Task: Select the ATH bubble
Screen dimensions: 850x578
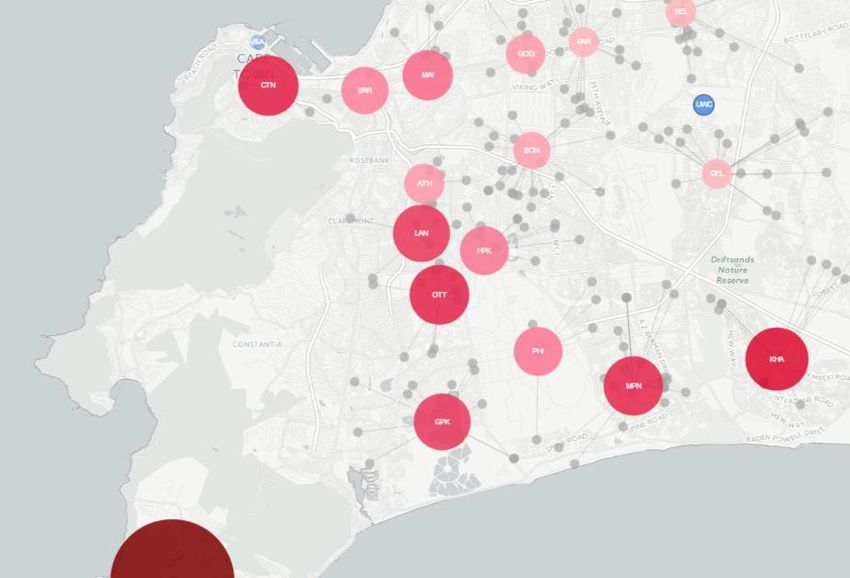Action: [x=424, y=184]
